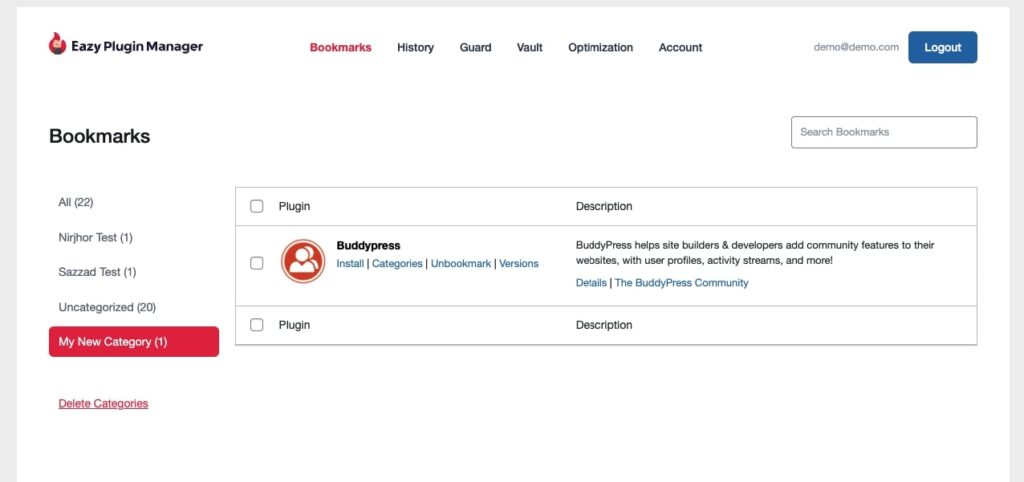Click the BuddyPress description text

(755, 253)
